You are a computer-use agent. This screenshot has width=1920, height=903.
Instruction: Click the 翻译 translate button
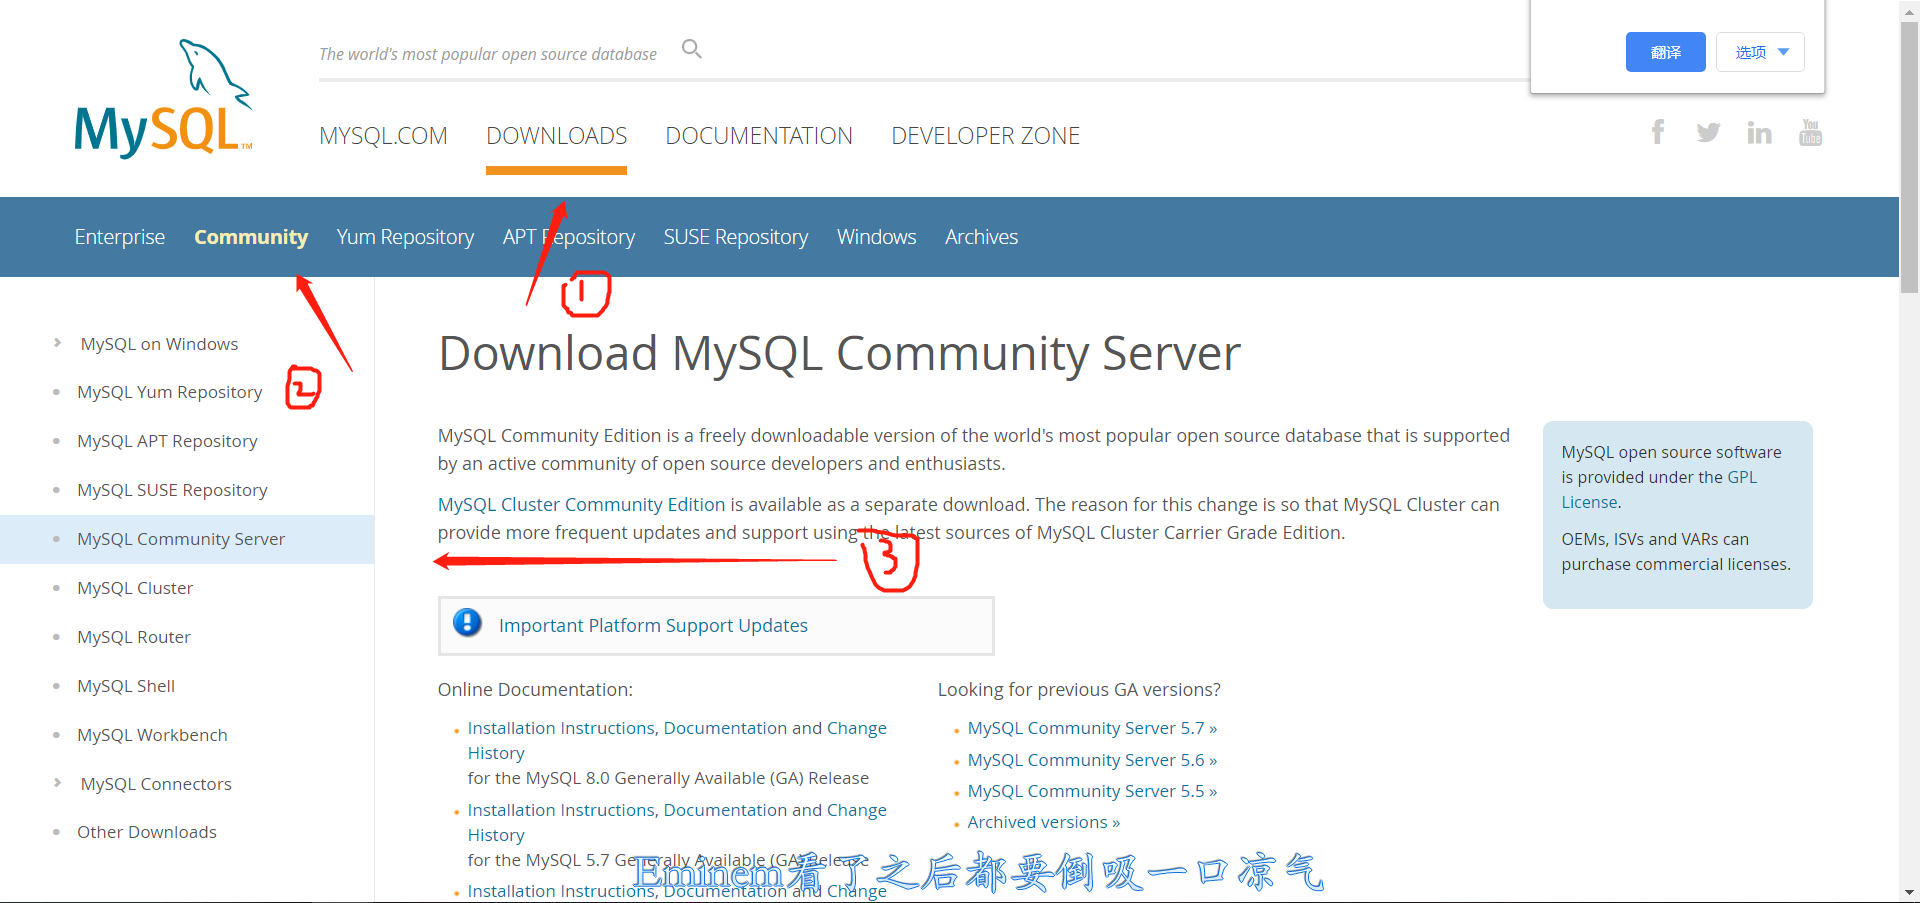(1664, 51)
